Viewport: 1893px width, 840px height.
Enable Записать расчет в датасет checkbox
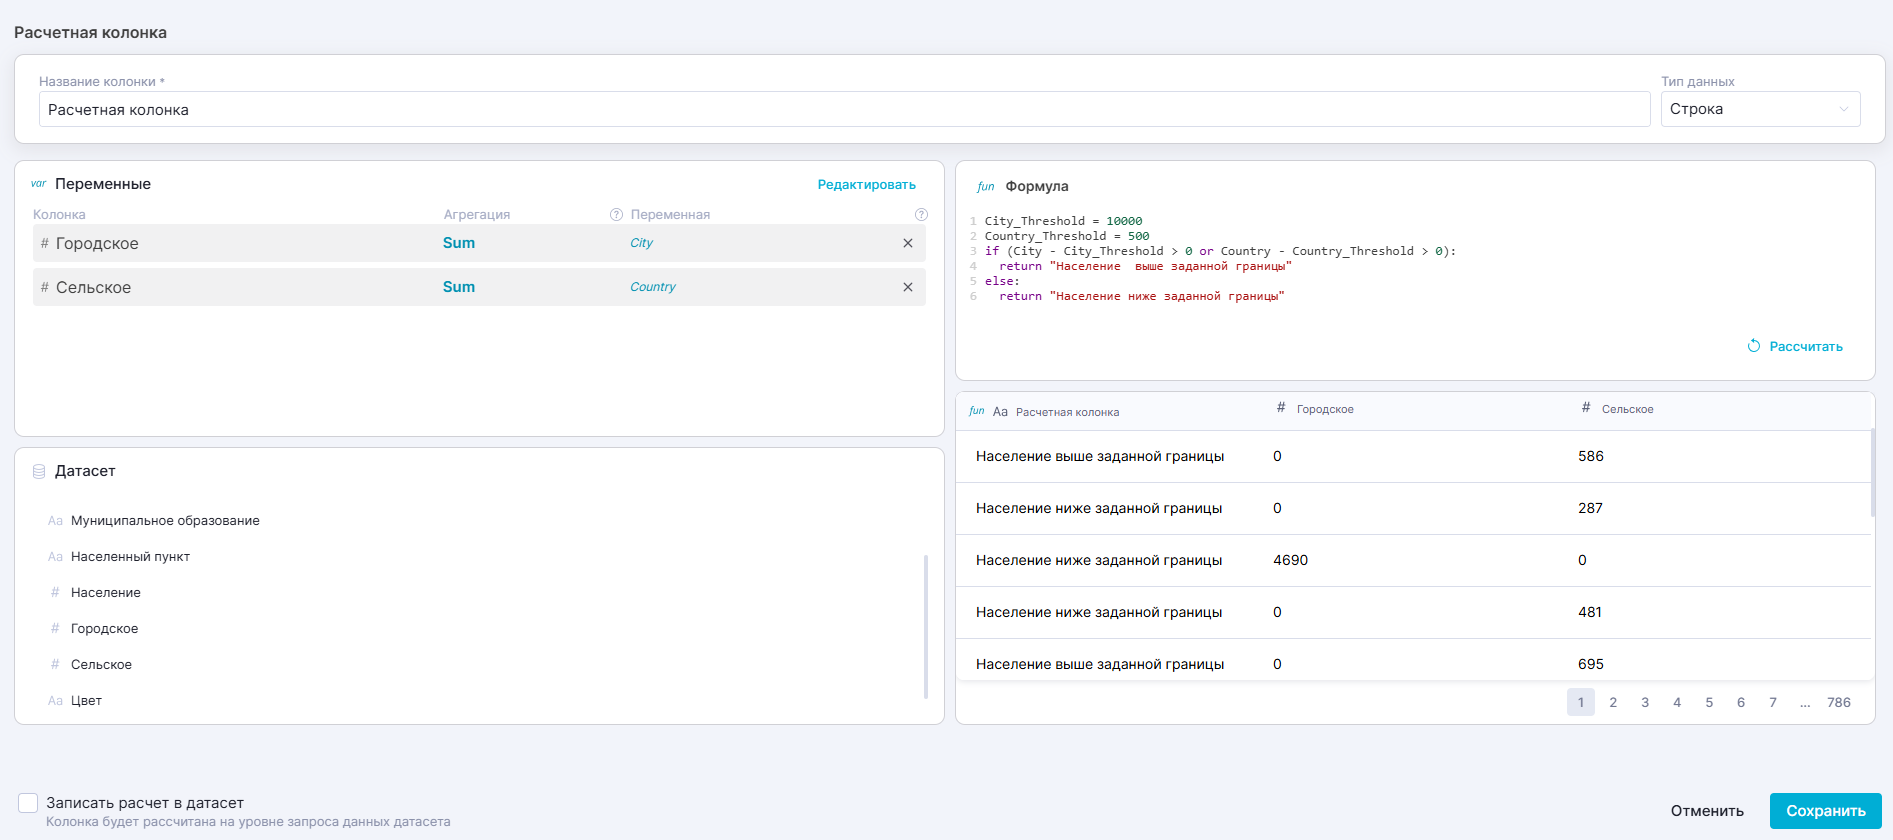coord(28,803)
